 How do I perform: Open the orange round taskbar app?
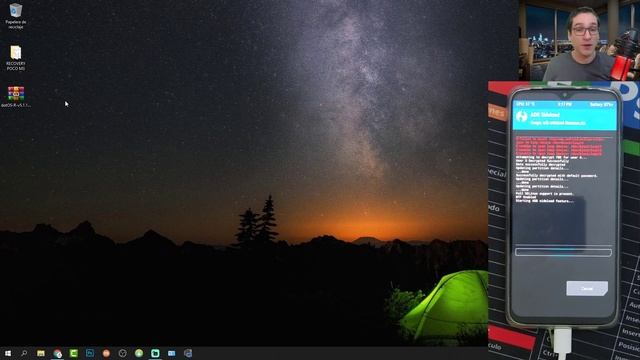[106, 353]
